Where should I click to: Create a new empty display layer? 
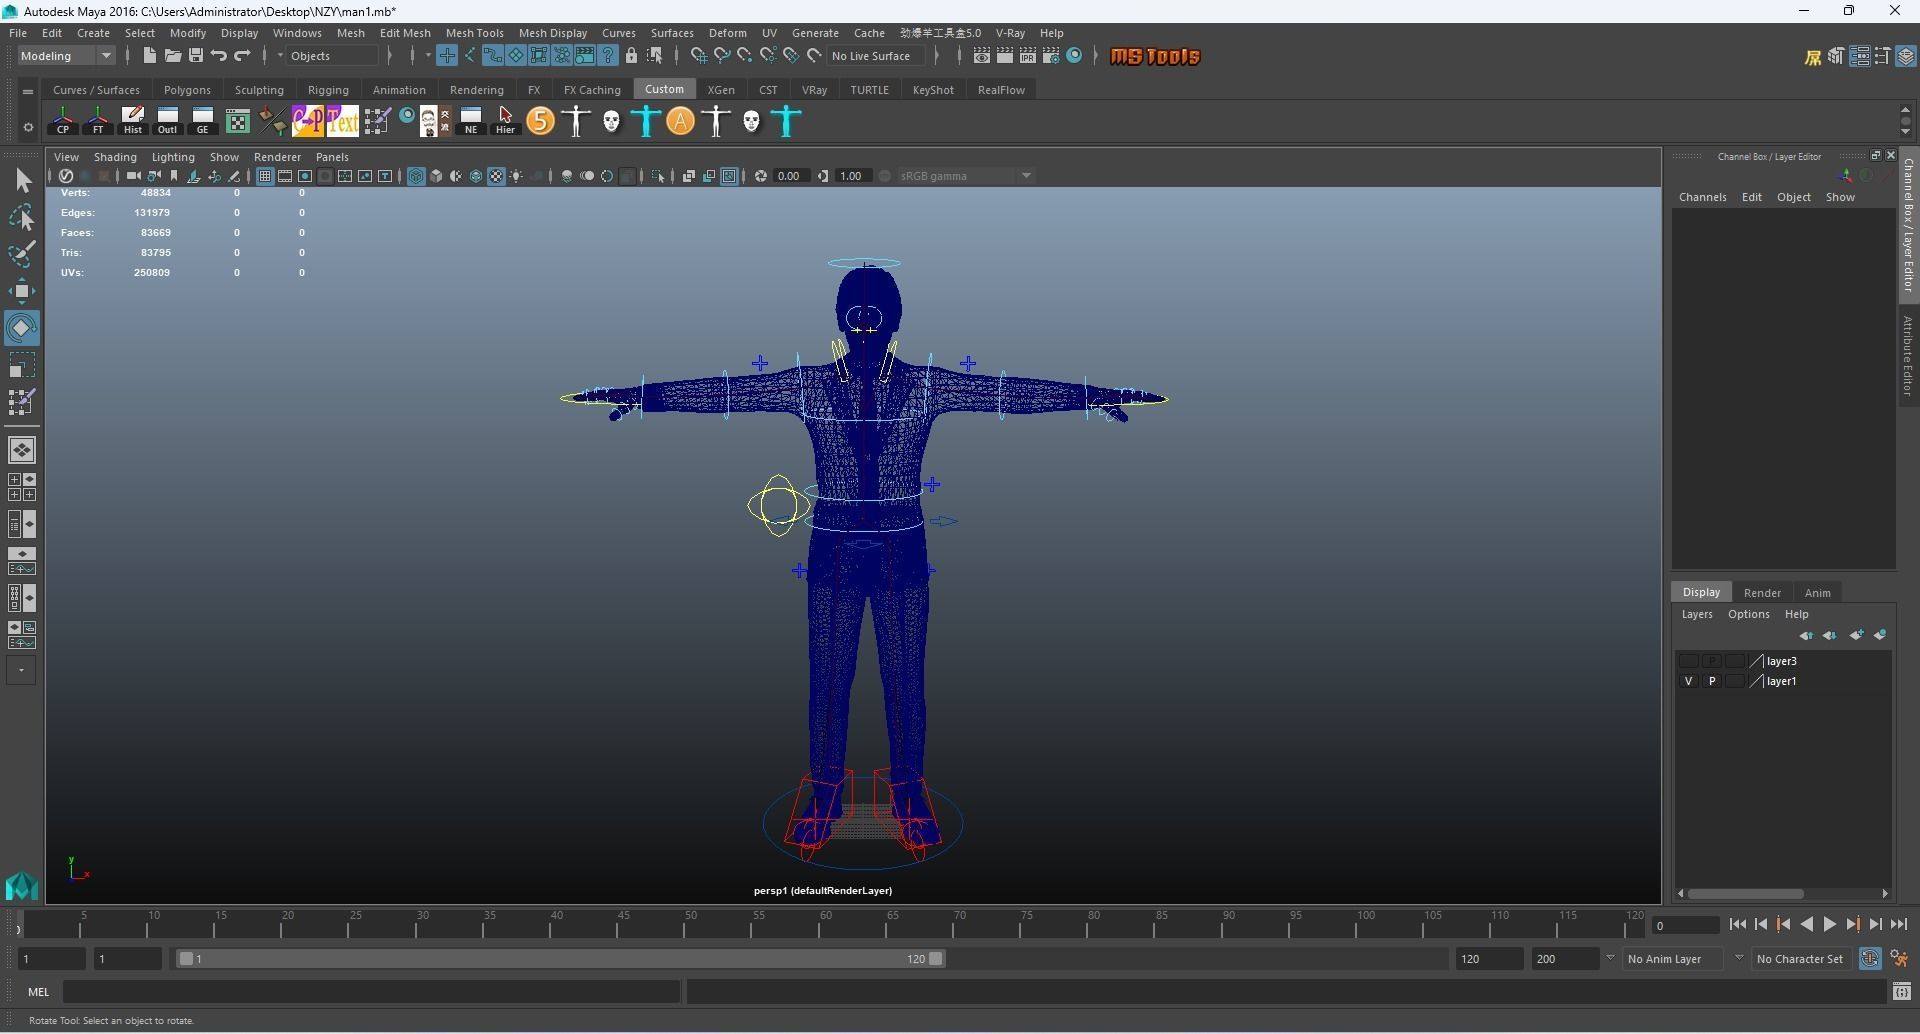pos(1857,635)
